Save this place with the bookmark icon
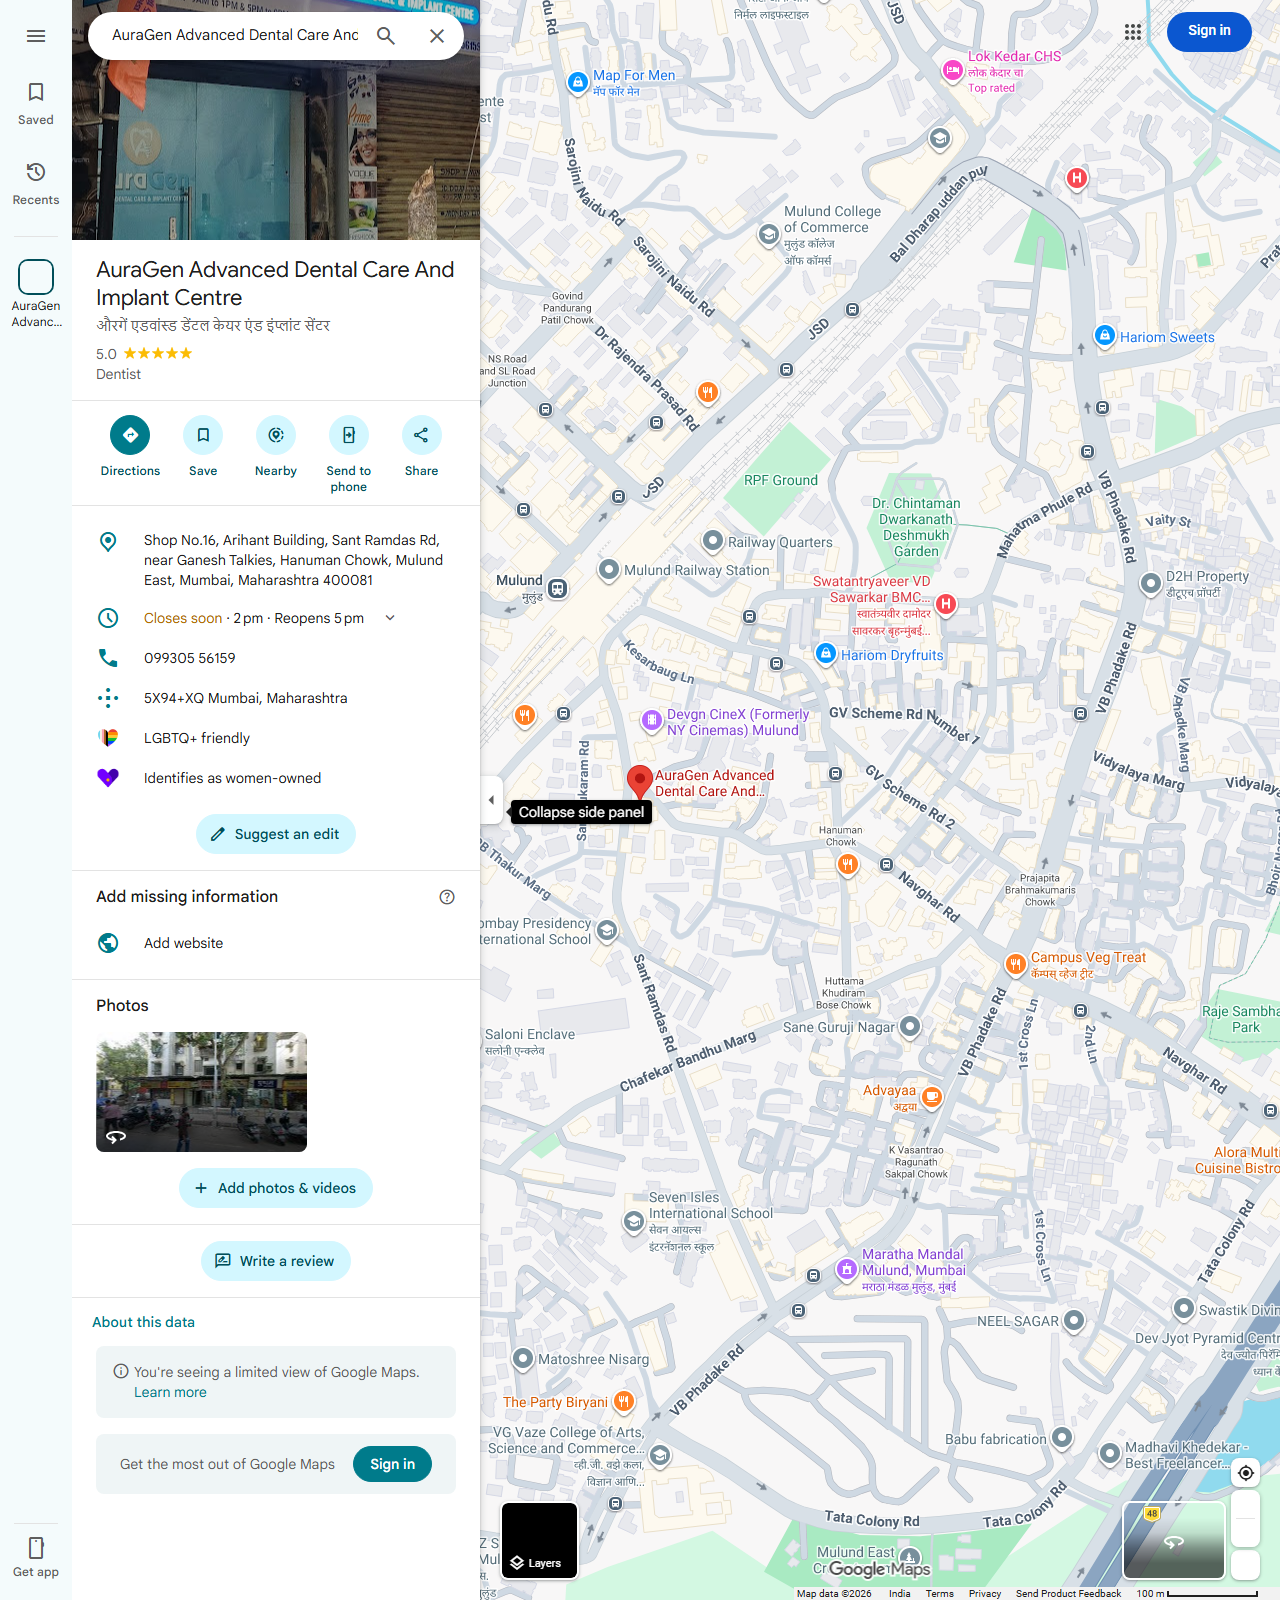The image size is (1280, 1600). point(203,446)
